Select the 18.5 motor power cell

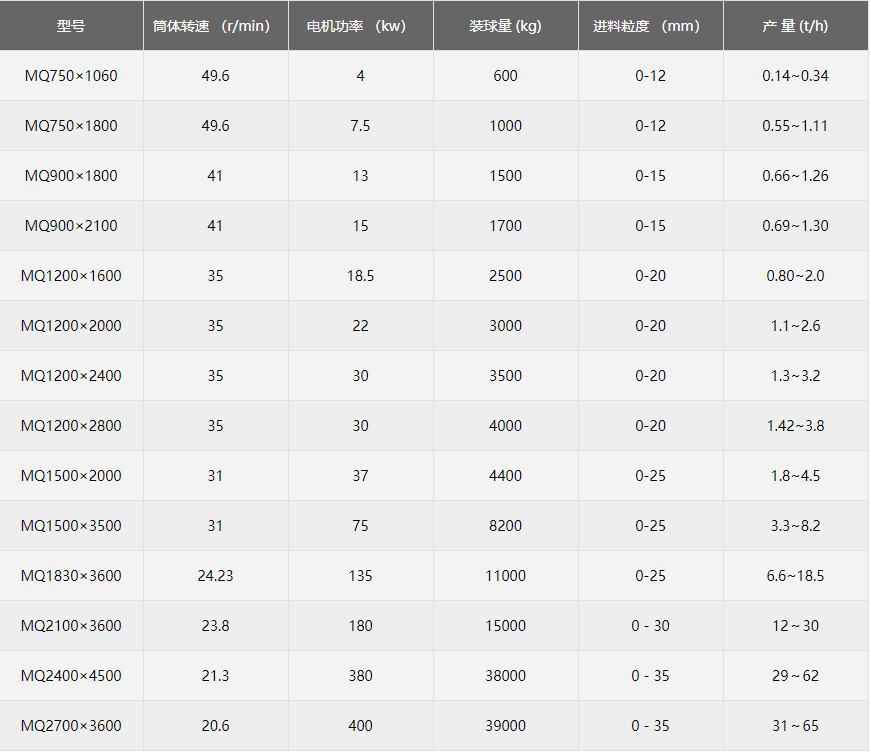(x=360, y=276)
